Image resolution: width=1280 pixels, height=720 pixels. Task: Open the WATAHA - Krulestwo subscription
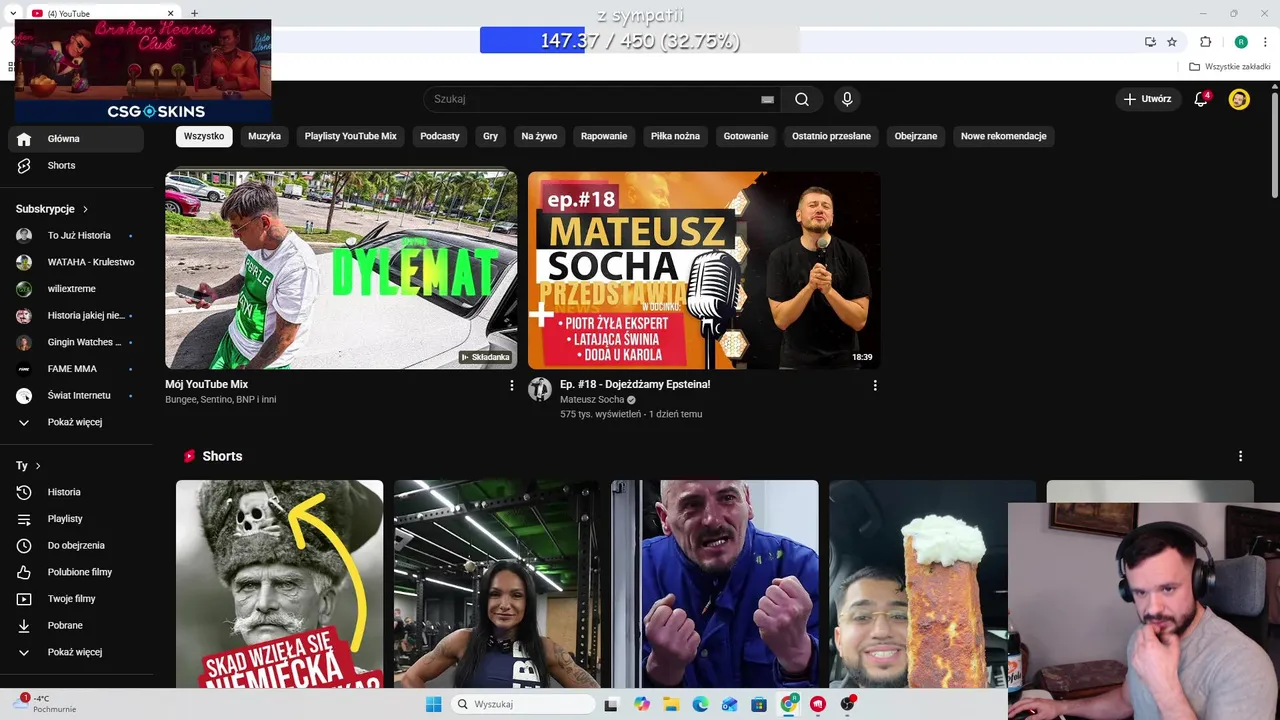click(x=76, y=262)
